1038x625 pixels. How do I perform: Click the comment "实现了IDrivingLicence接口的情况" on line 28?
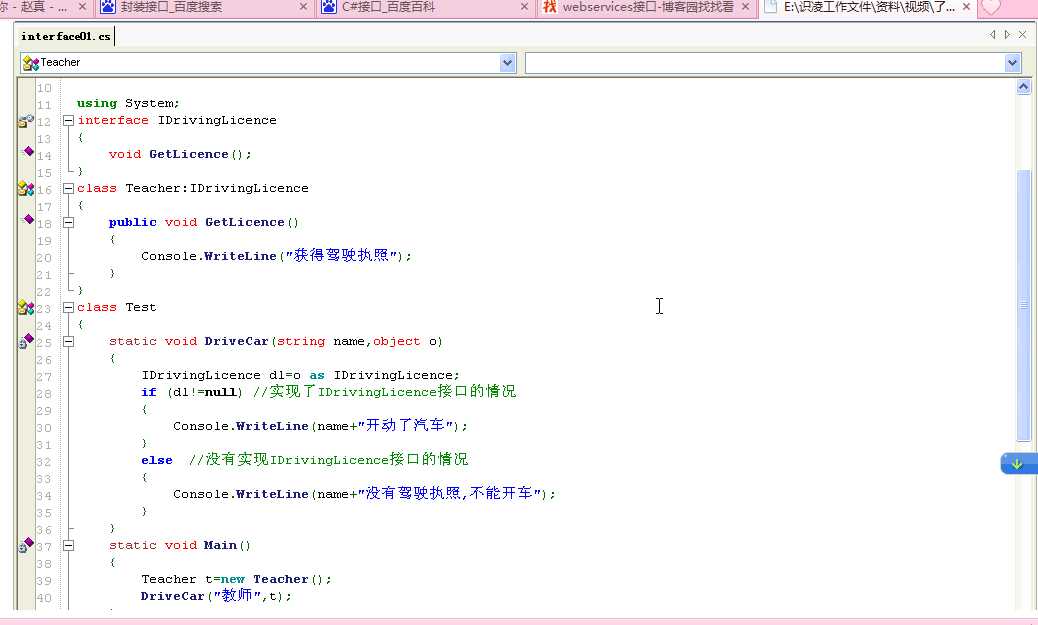click(x=384, y=391)
